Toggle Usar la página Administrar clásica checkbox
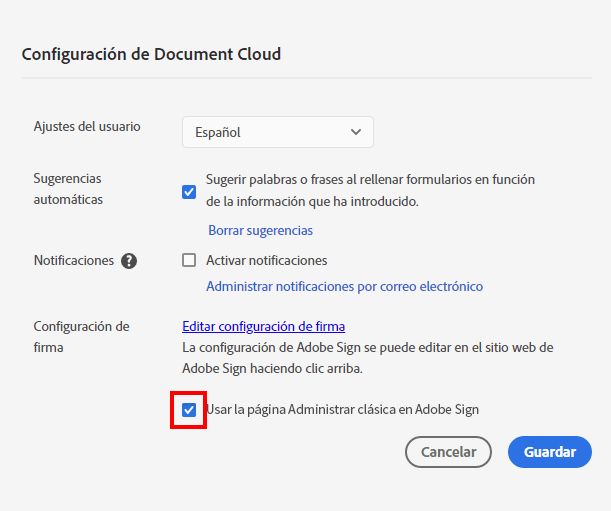 pos(189,410)
